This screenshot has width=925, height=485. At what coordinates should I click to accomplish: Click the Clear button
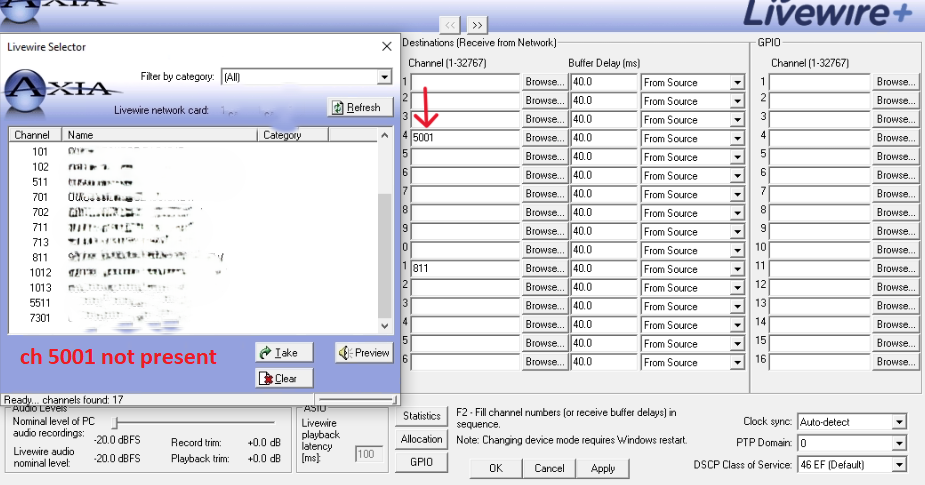click(x=284, y=379)
